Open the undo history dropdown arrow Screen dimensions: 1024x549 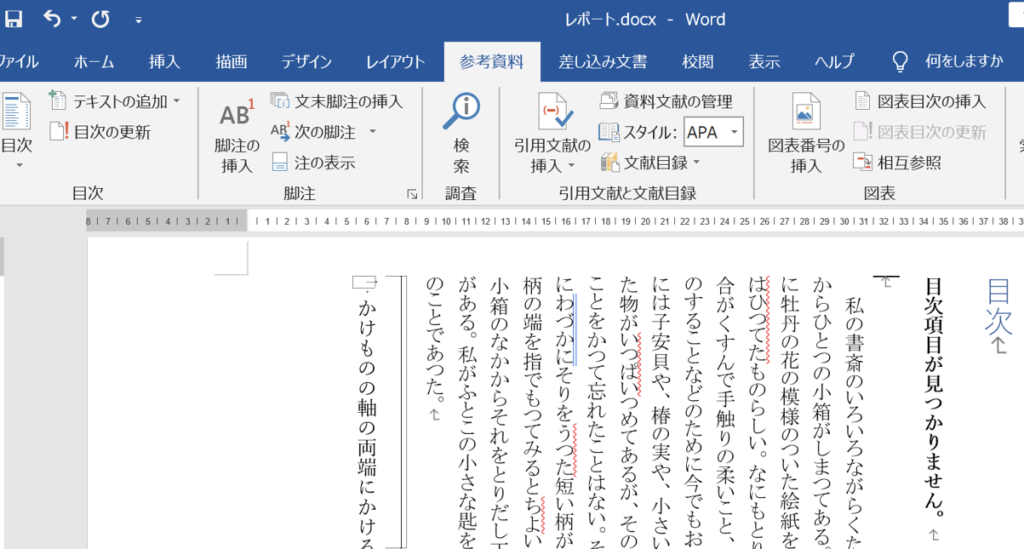tap(74, 19)
